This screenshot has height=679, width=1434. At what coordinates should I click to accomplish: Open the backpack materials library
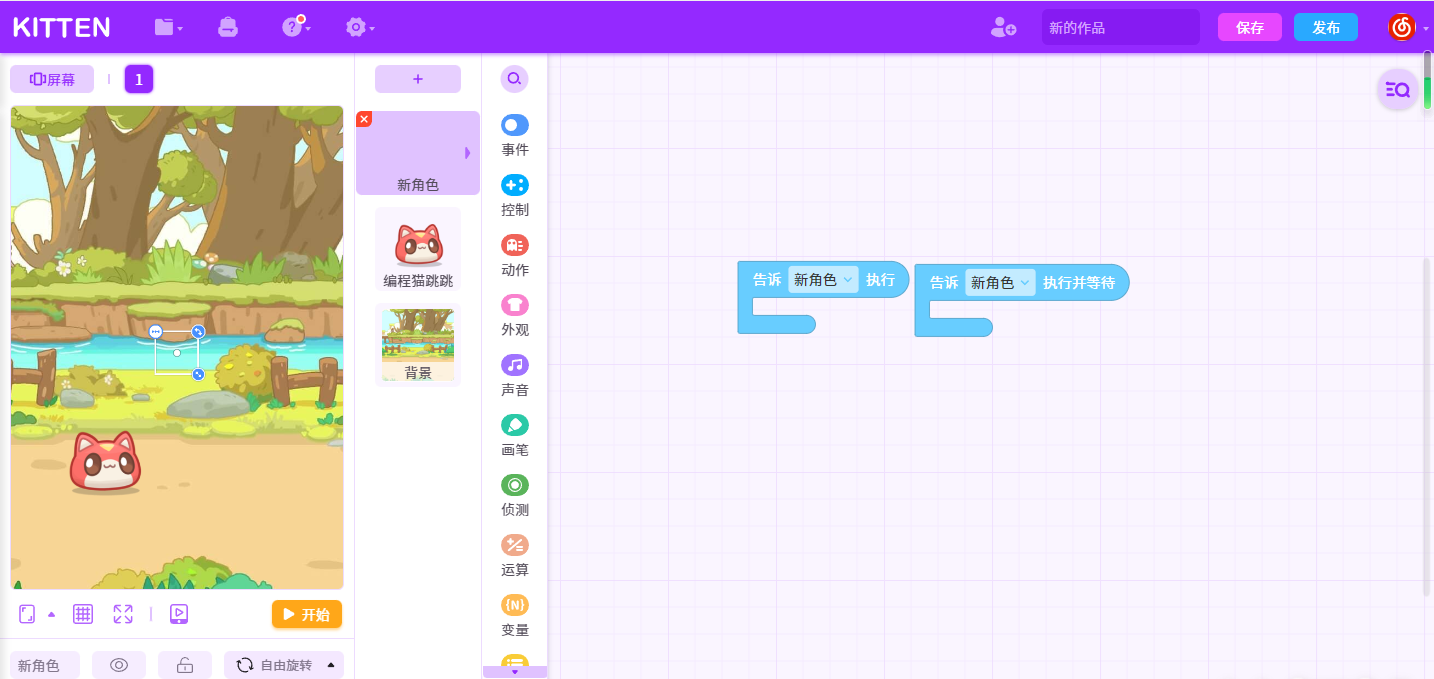228,27
